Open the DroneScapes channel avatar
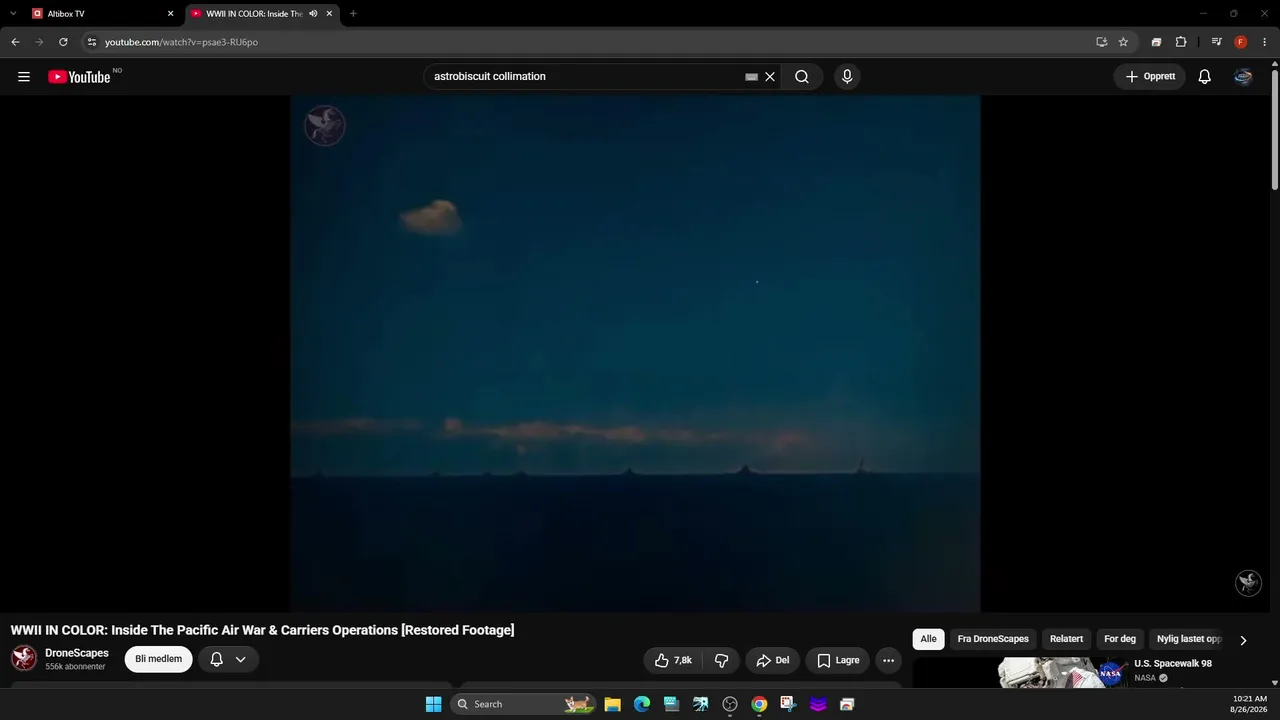Image resolution: width=1280 pixels, height=720 pixels. pyautogui.click(x=24, y=658)
